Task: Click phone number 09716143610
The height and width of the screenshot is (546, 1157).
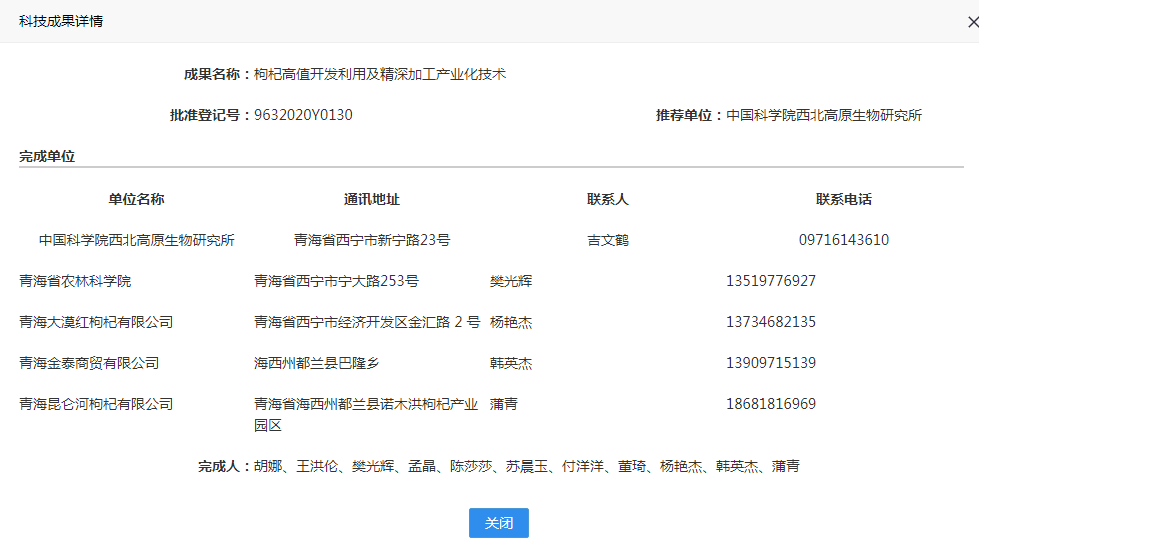Action: 844,240
